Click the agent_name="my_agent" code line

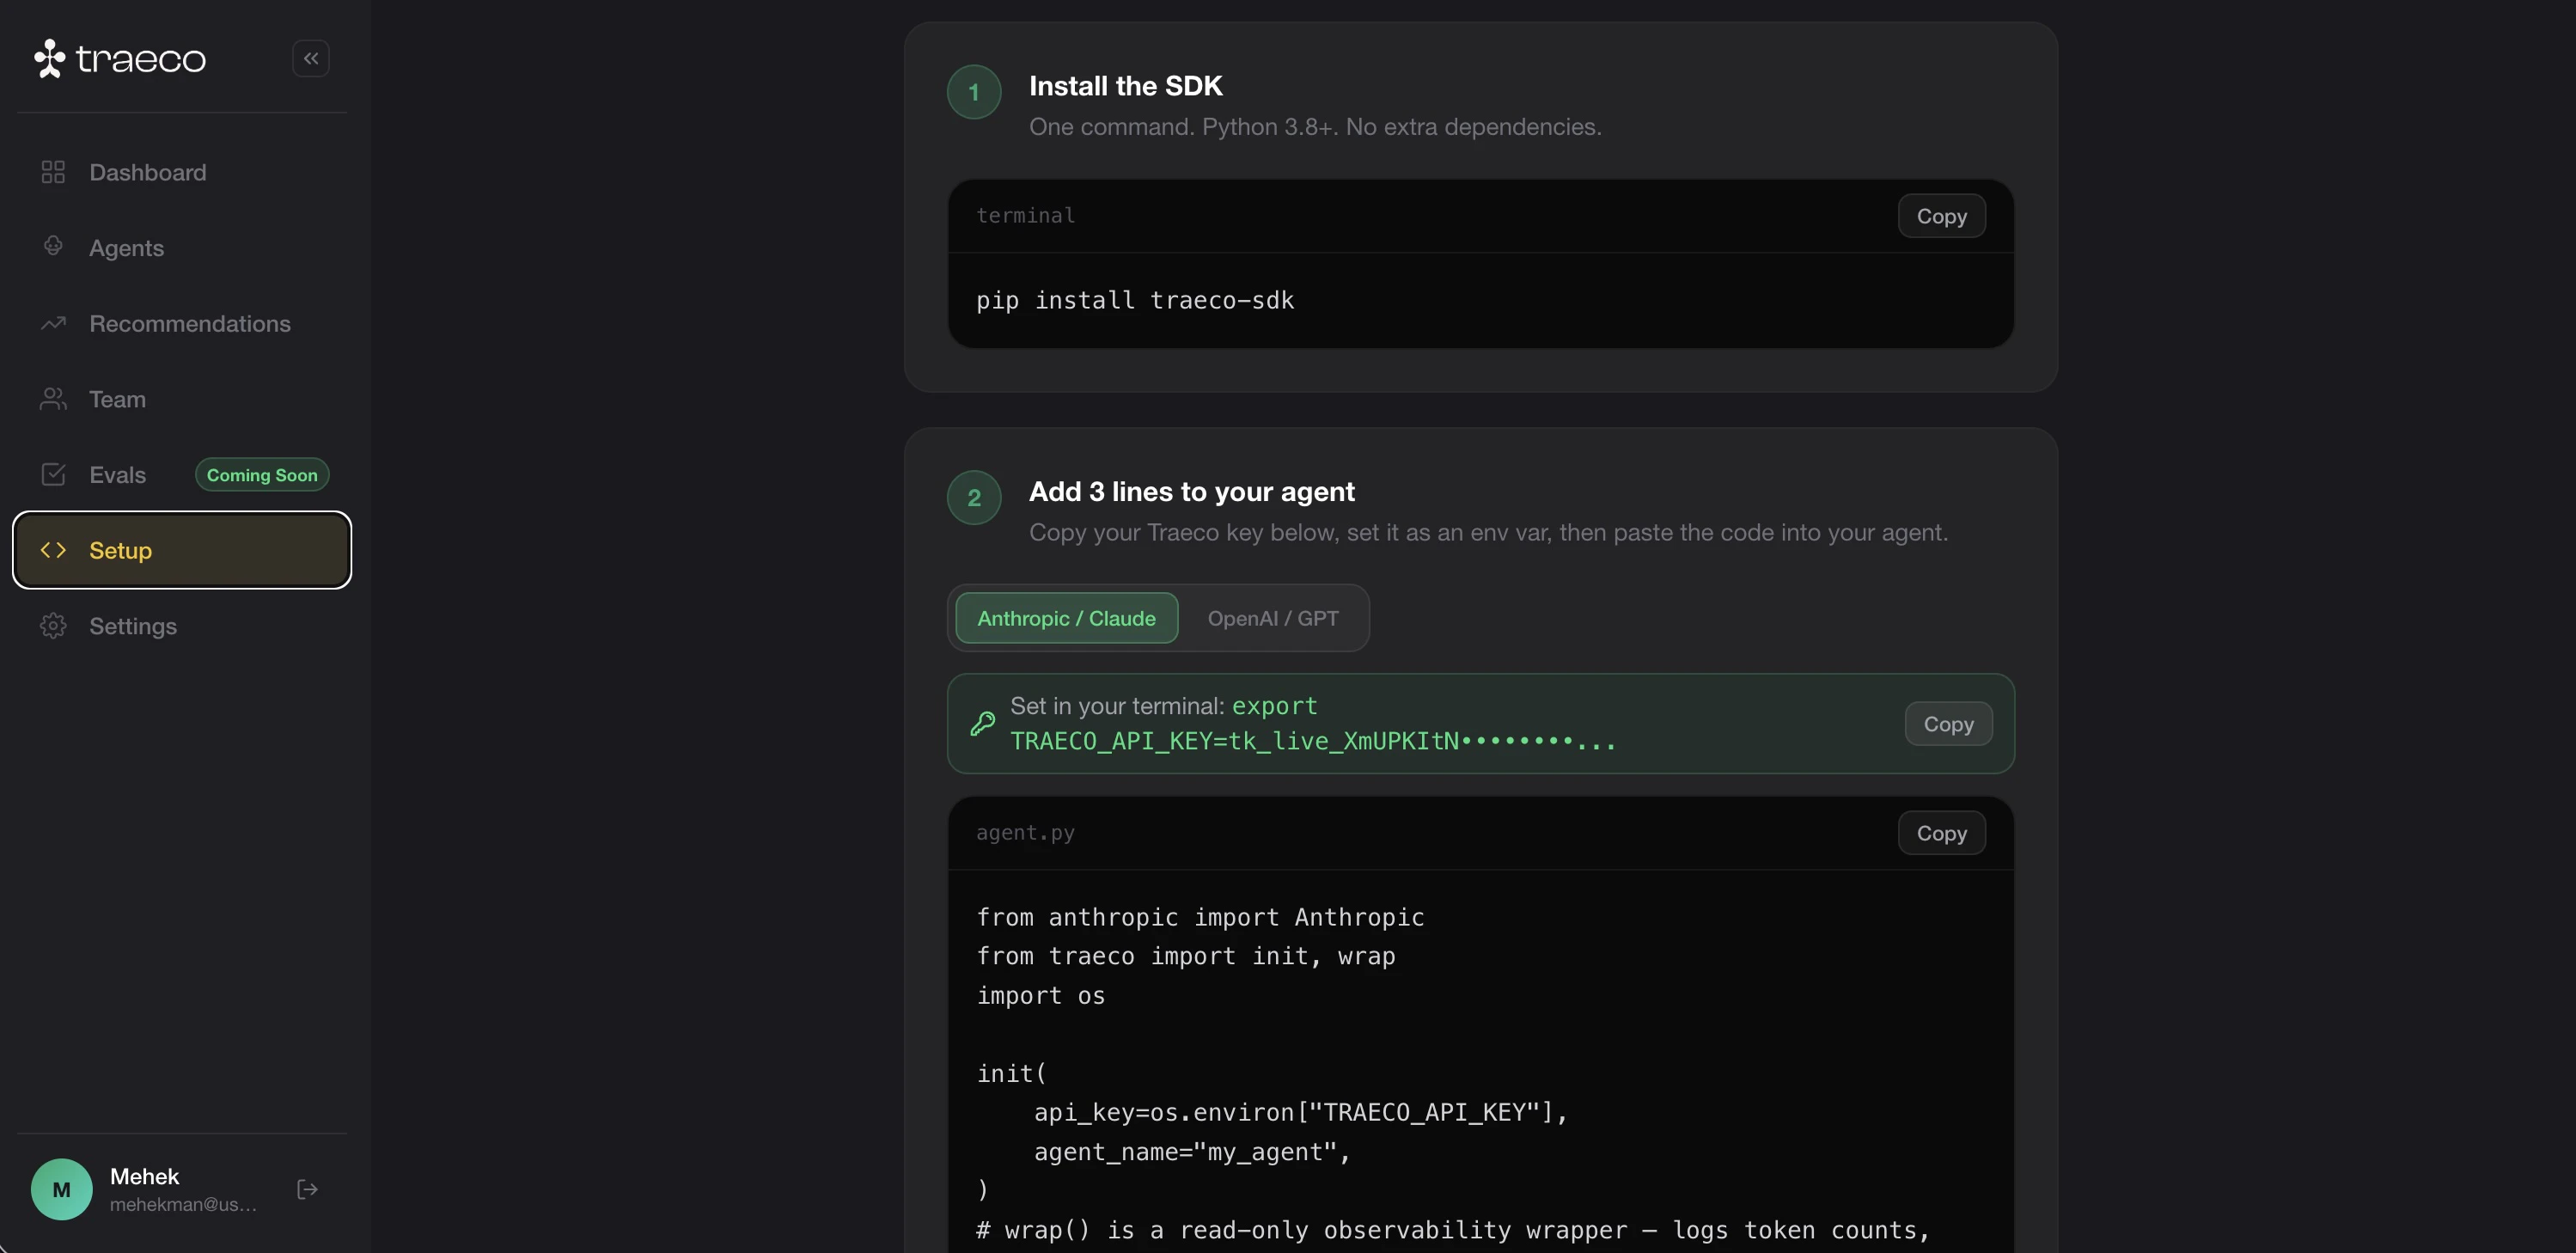(x=1192, y=1152)
